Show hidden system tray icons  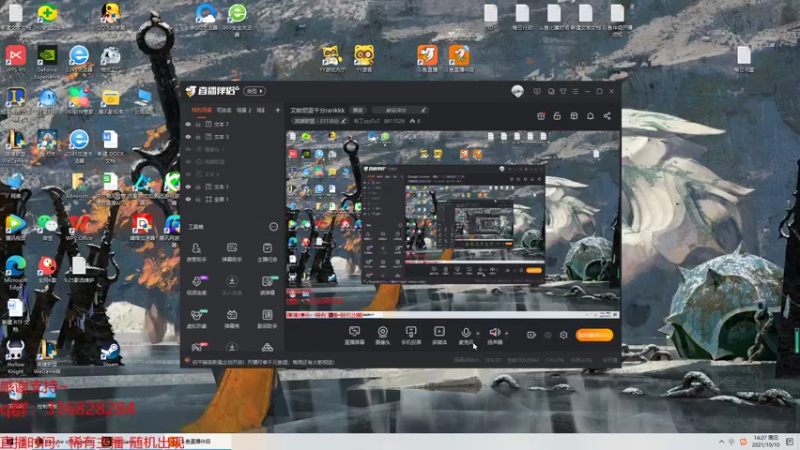[x=721, y=441]
